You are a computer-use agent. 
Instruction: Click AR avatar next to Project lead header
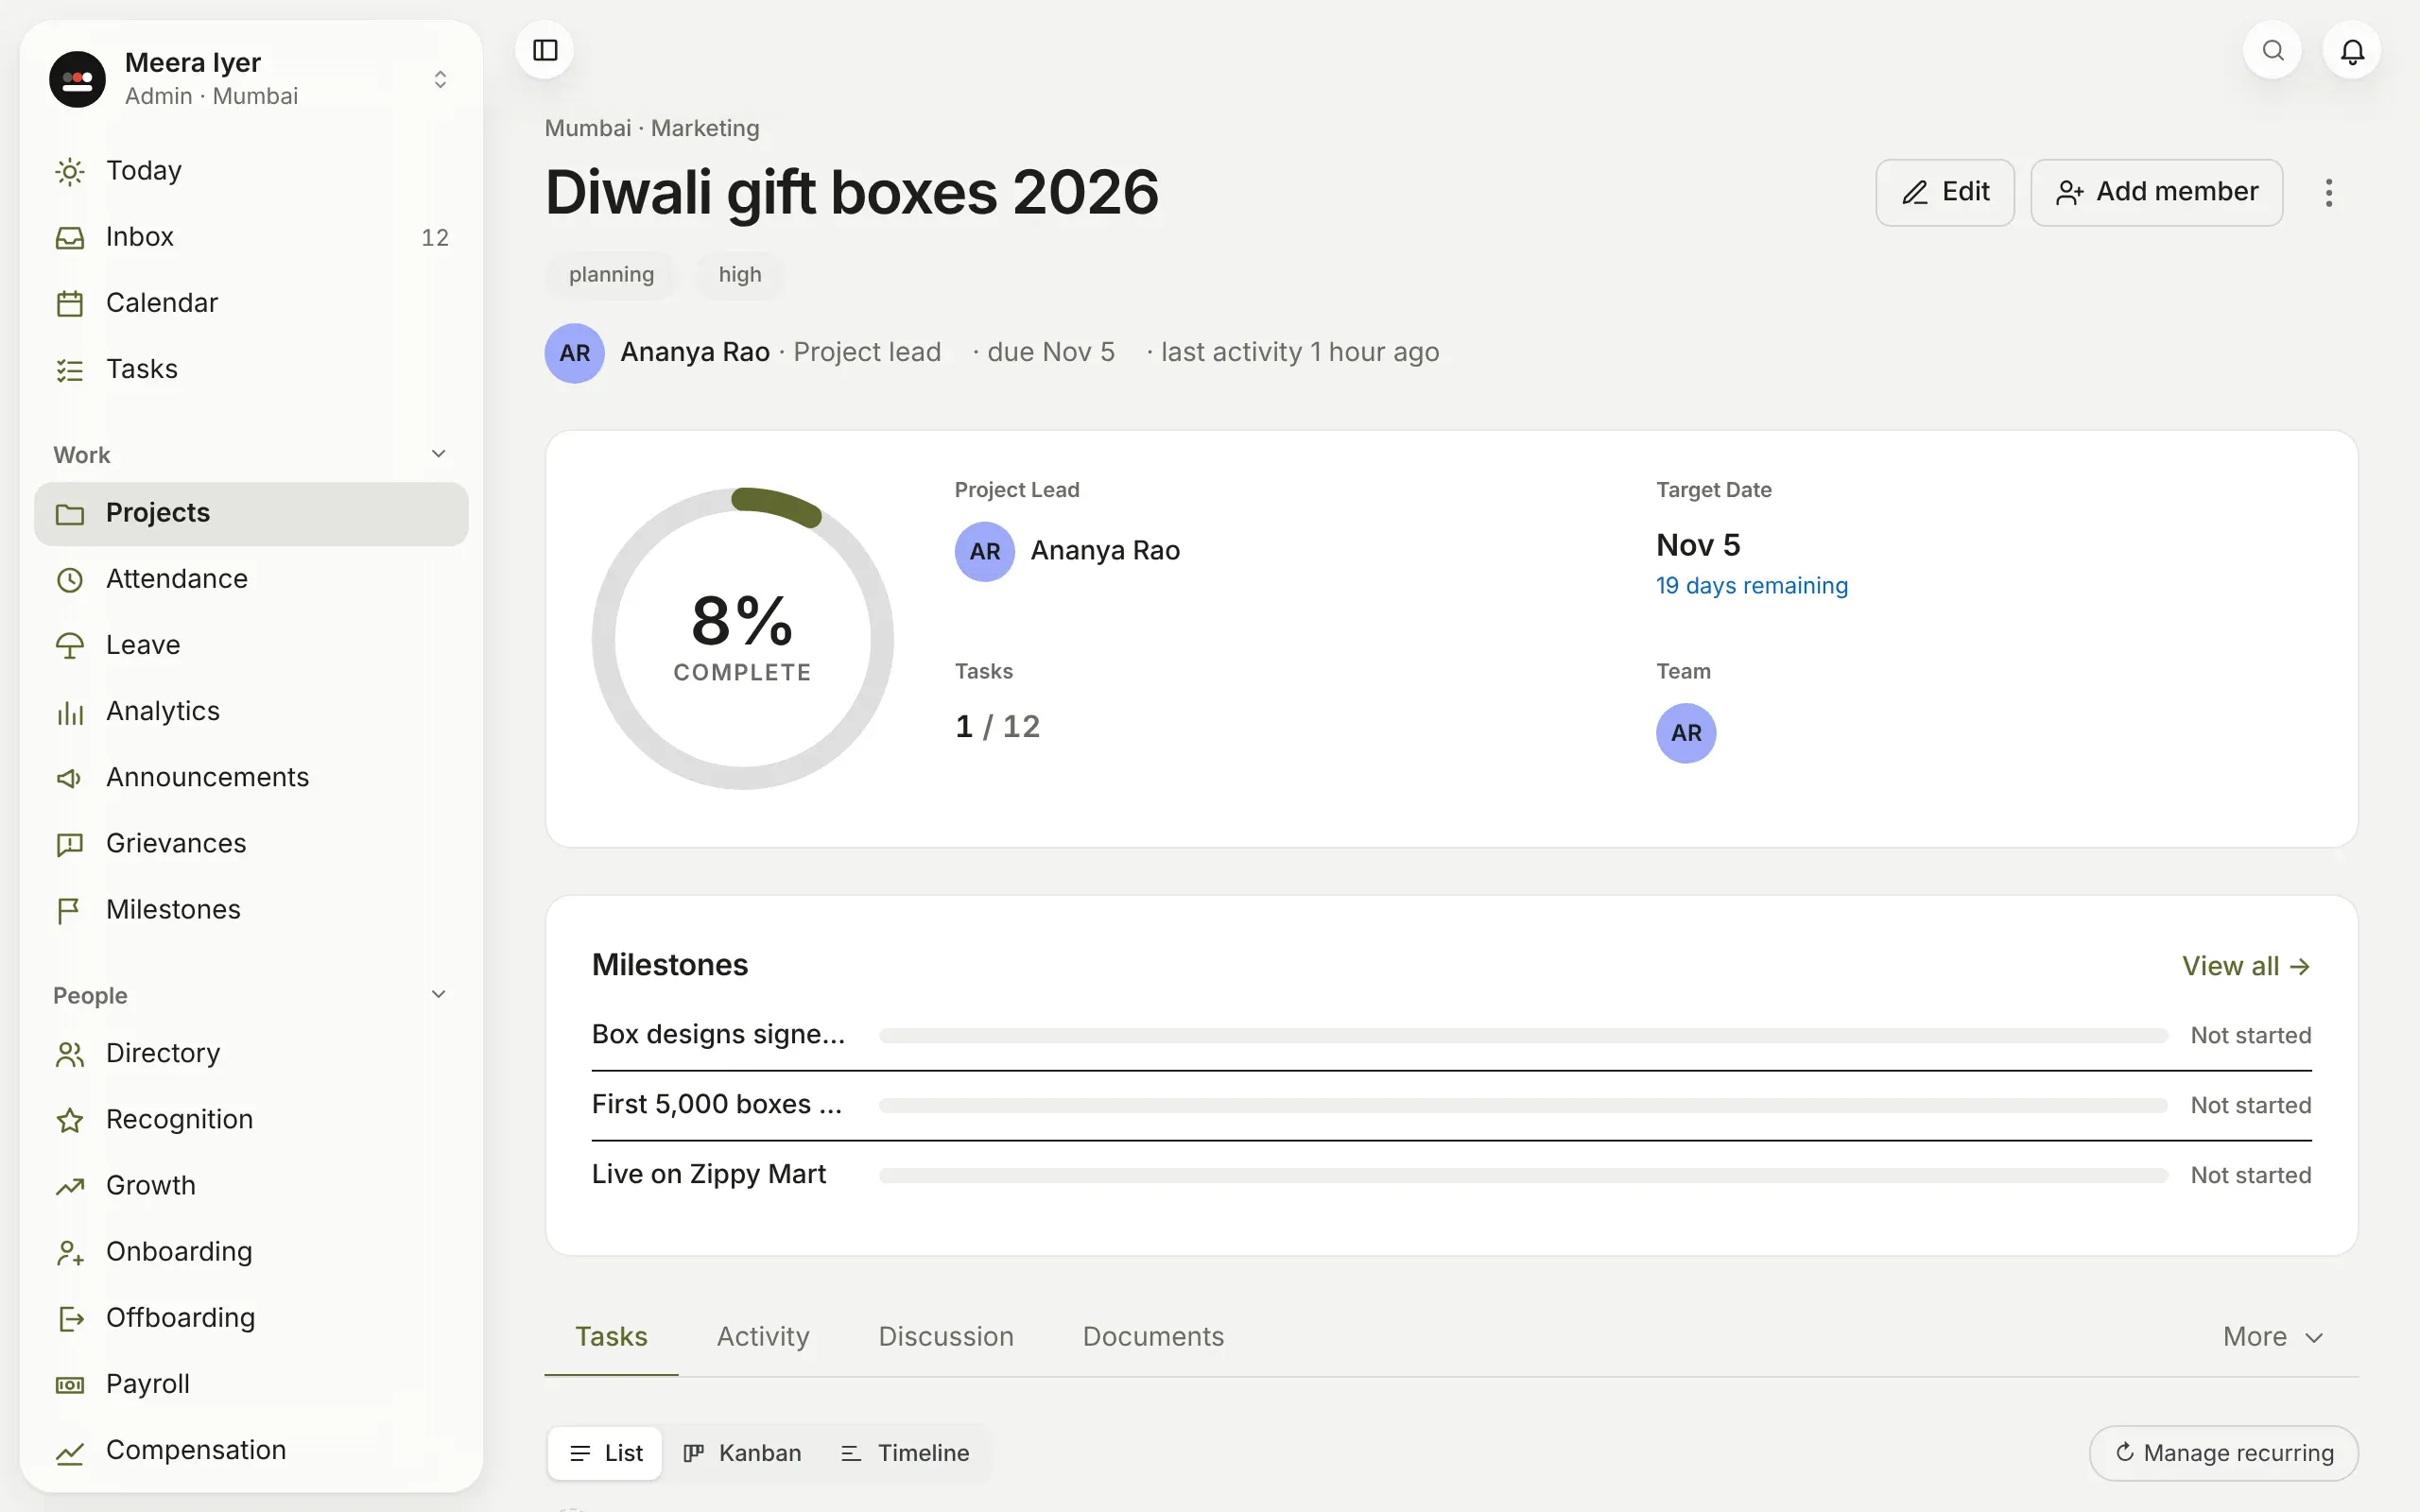(x=574, y=352)
